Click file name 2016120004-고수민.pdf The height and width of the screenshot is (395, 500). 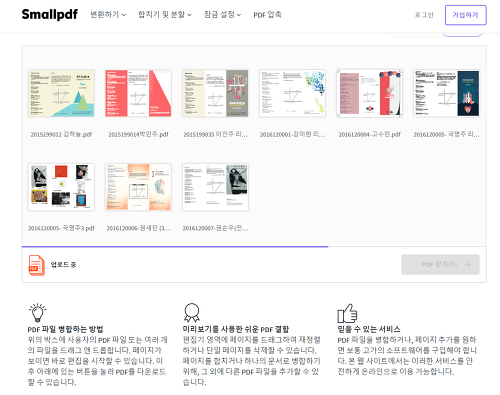click(x=369, y=134)
